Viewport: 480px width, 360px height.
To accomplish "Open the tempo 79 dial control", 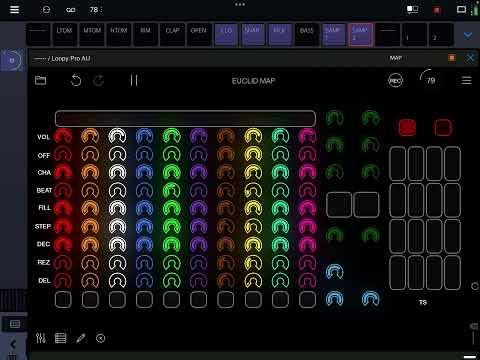I will click(429, 78).
